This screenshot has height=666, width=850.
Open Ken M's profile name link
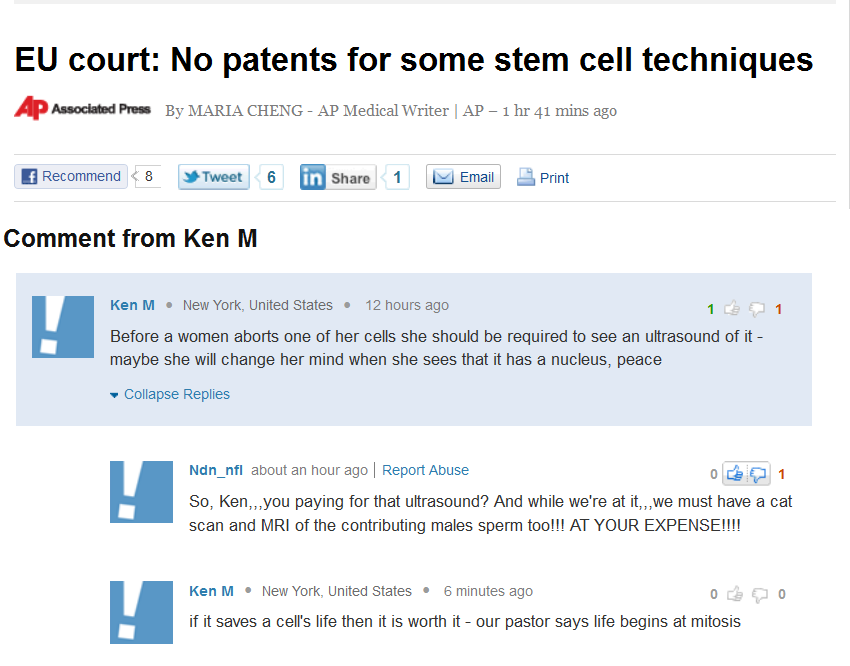(132, 305)
